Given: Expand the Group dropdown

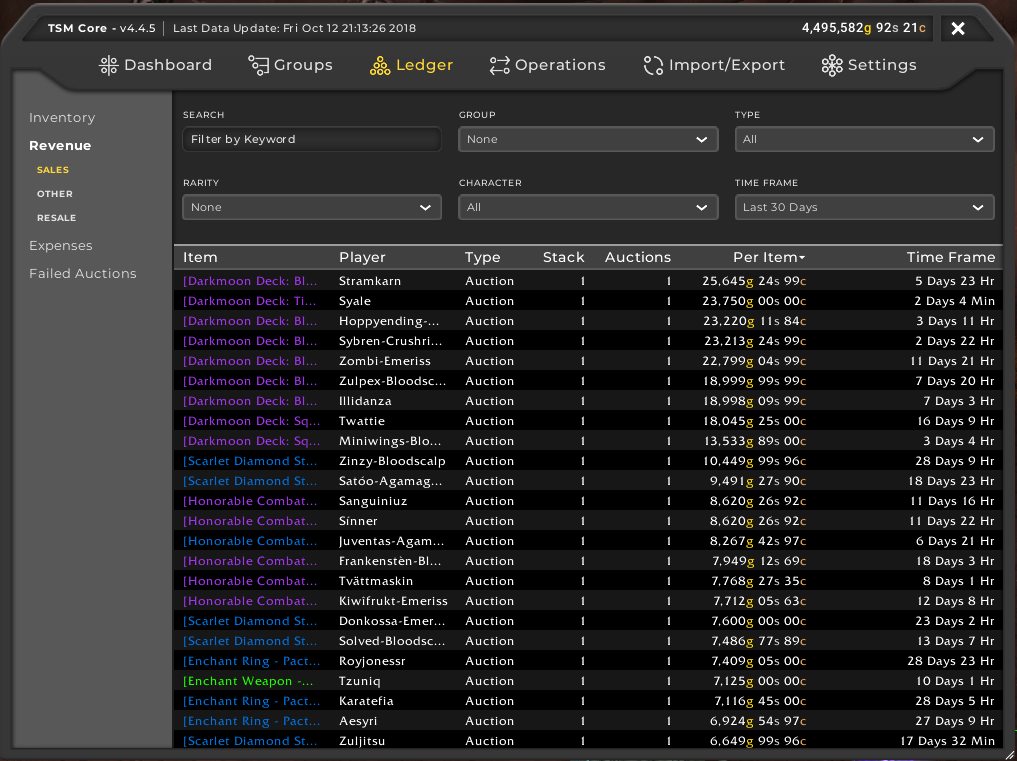Looking at the screenshot, I should pos(588,139).
